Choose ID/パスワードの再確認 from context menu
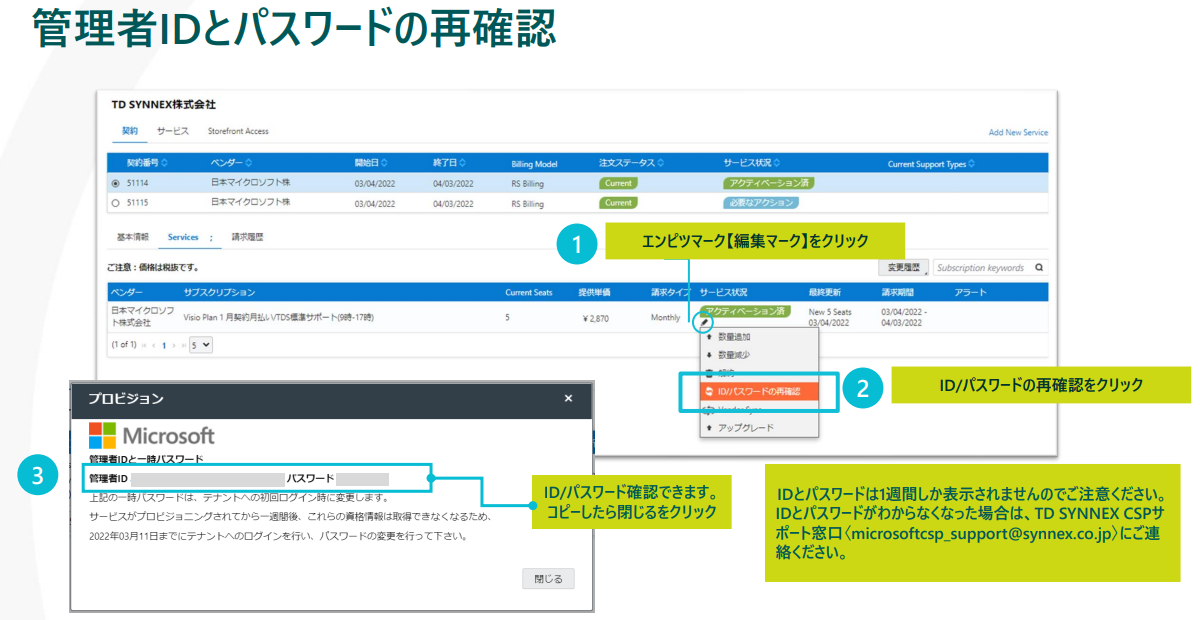The image size is (1200, 620). 758,391
